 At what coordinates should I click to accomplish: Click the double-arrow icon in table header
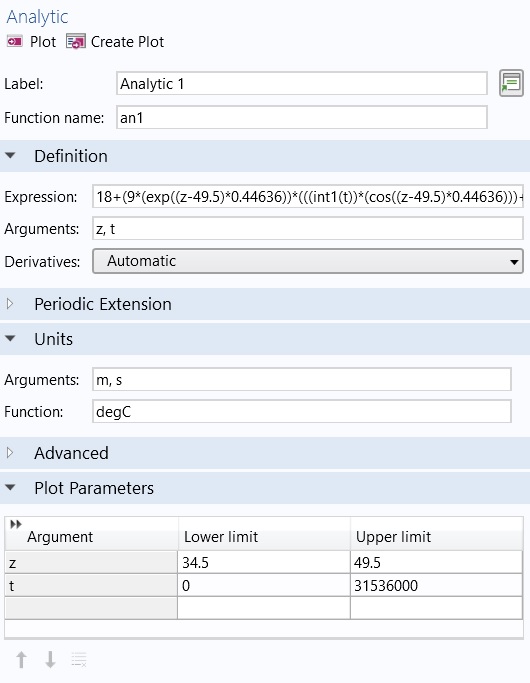click(16, 524)
